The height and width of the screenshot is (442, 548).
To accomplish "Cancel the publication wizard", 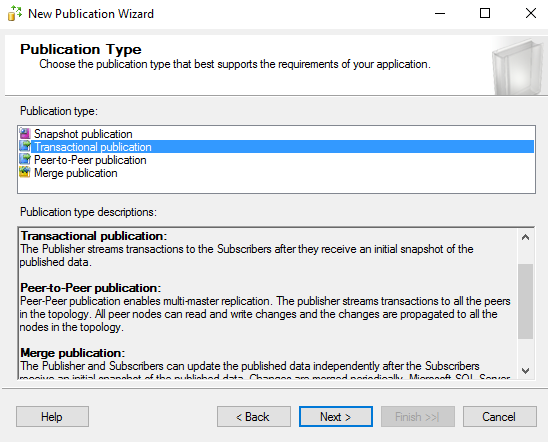I will click(500, 416).
